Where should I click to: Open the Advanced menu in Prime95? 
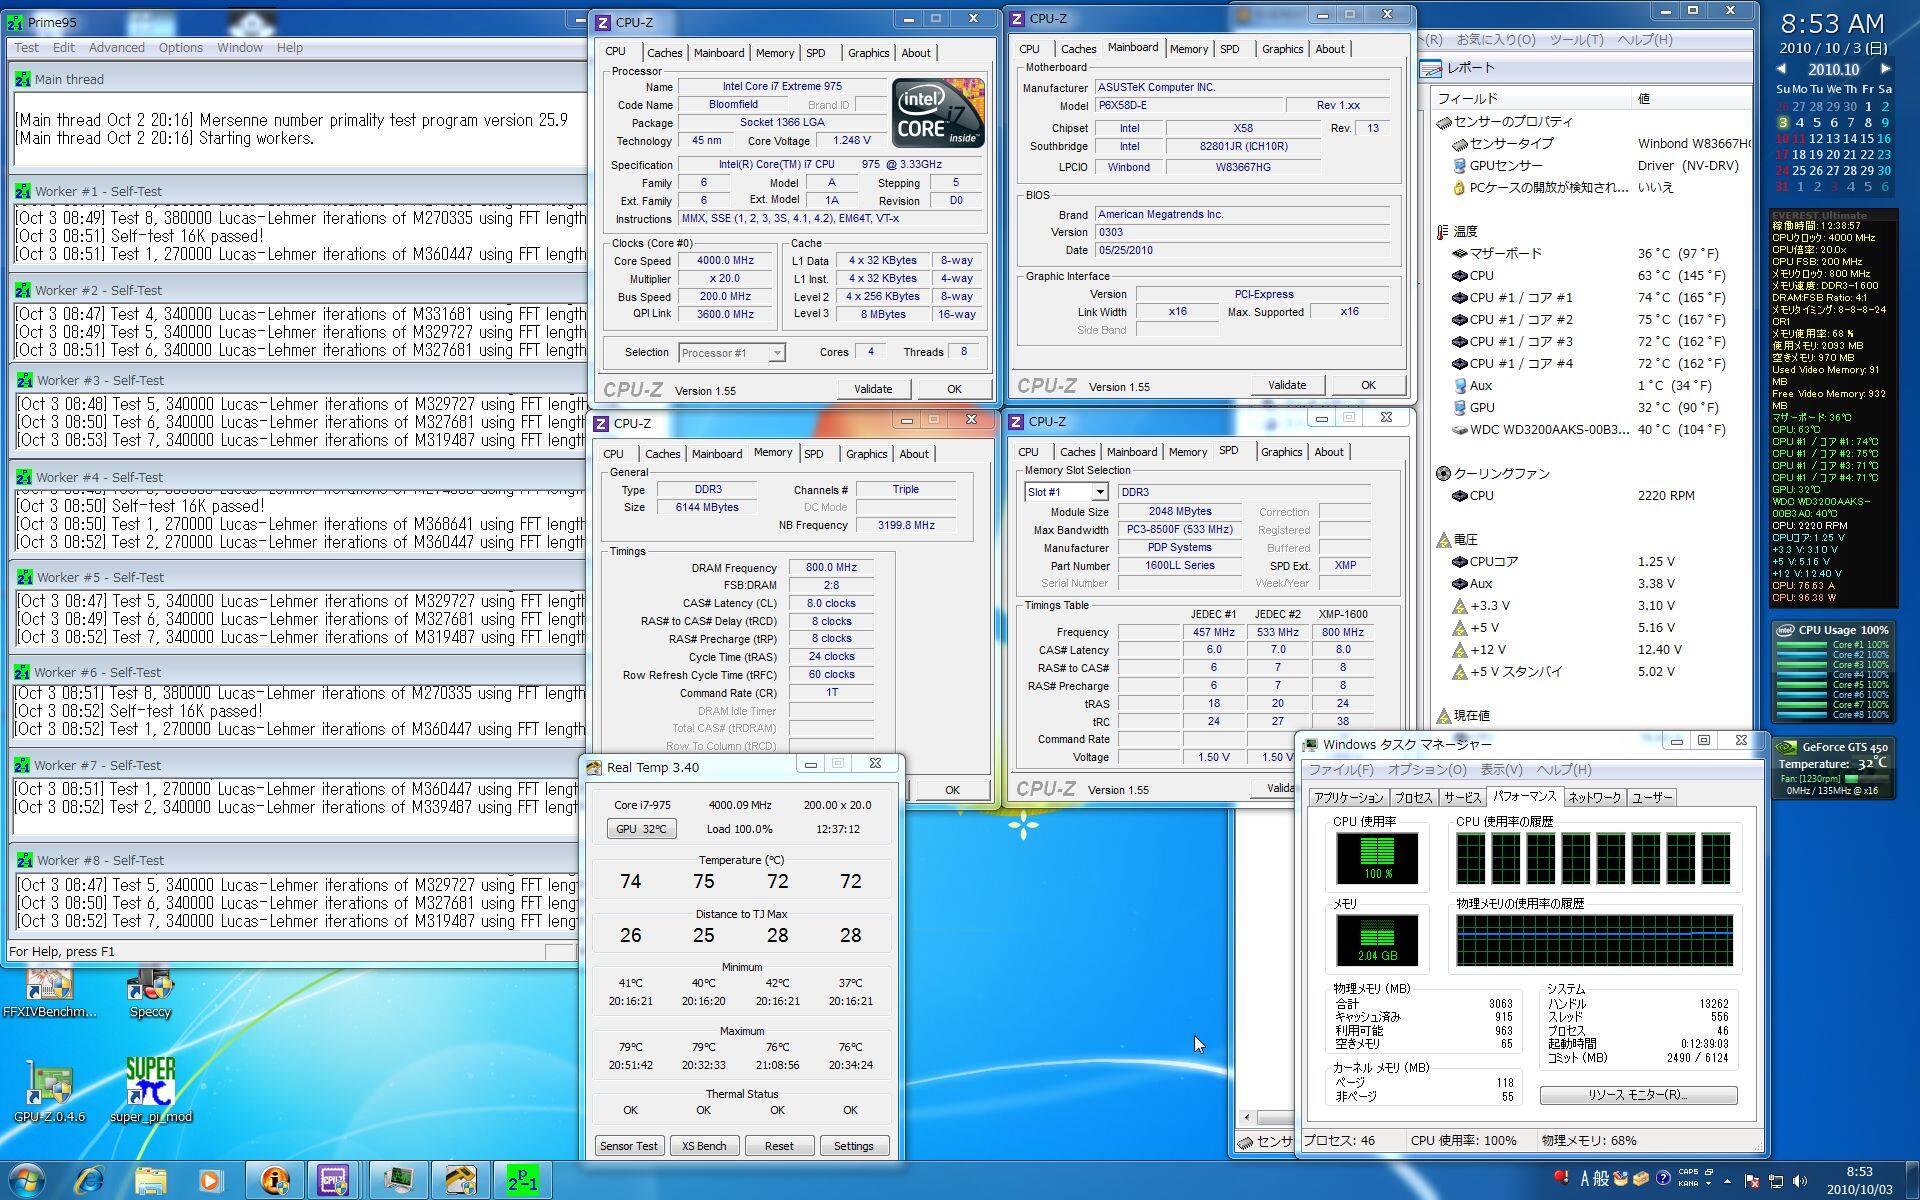pyautogui.click(x=116, y=48)
